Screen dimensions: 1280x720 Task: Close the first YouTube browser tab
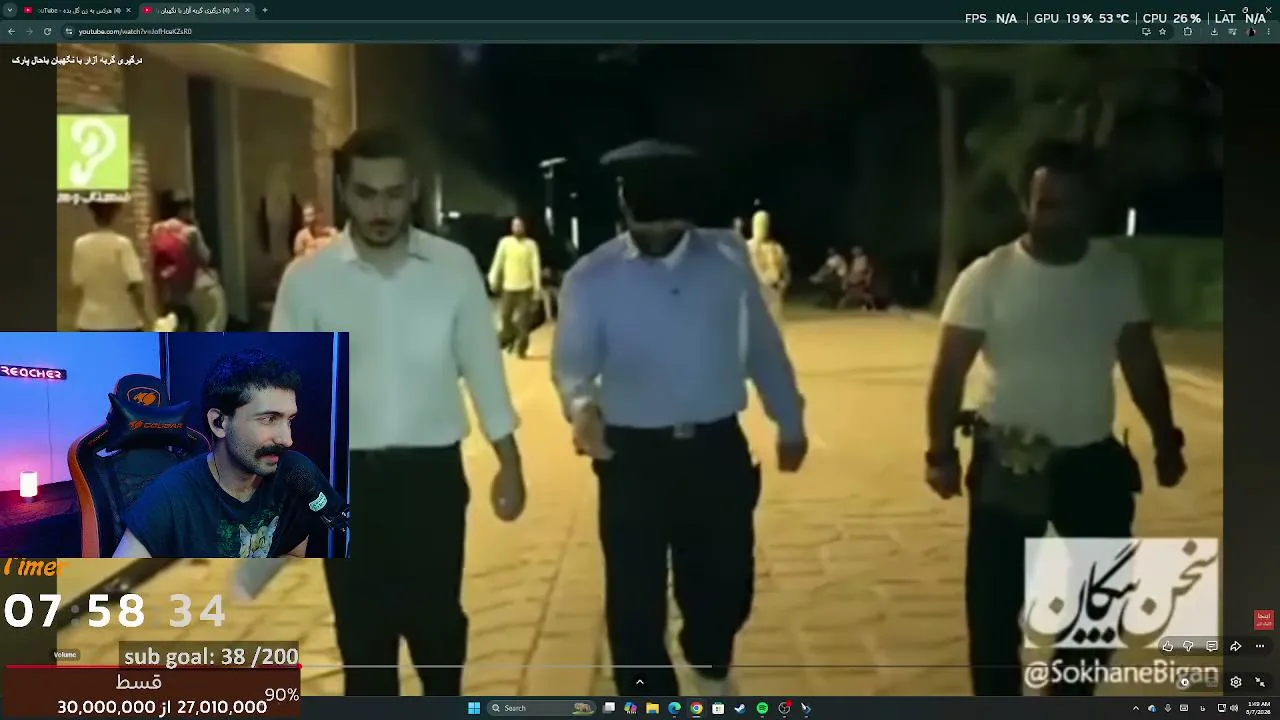pyautogui.click(x=128, y=10)
